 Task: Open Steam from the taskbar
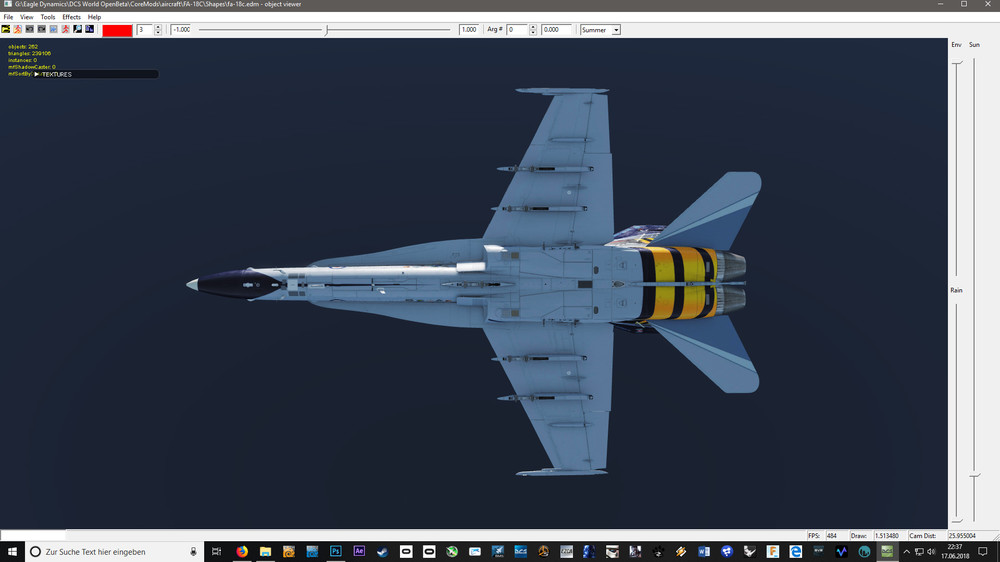pos(382,552)
